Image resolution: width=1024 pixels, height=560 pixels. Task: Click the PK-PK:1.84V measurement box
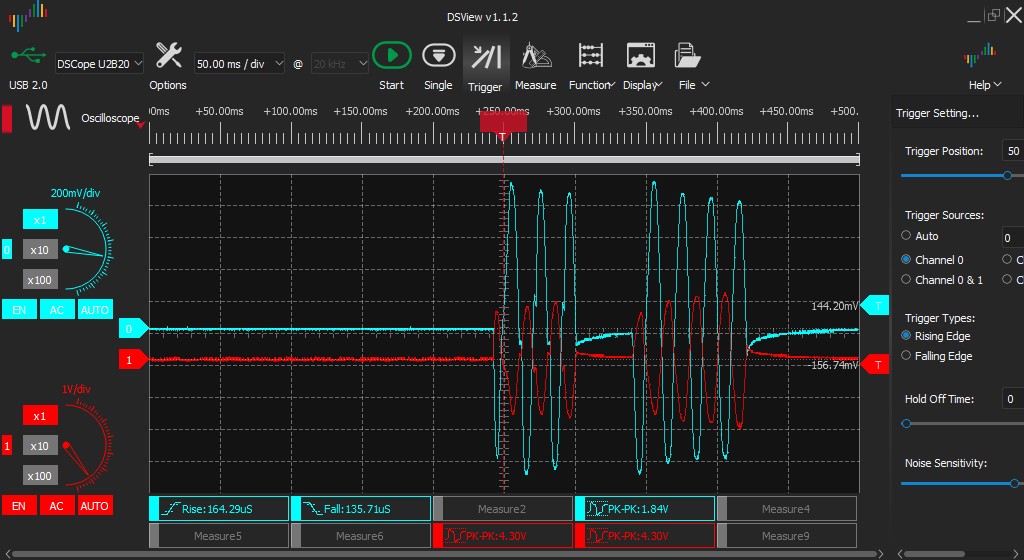coord(645,509)
